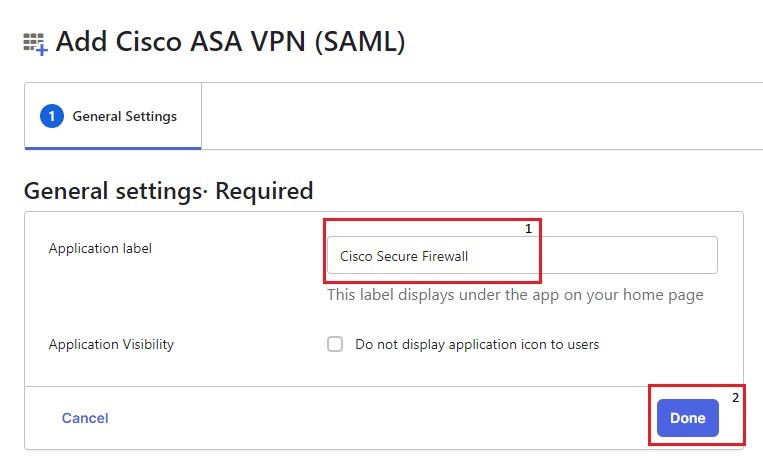Click the 'General settings· Required' section heading
763x475 pixels.
click(168, 190)
